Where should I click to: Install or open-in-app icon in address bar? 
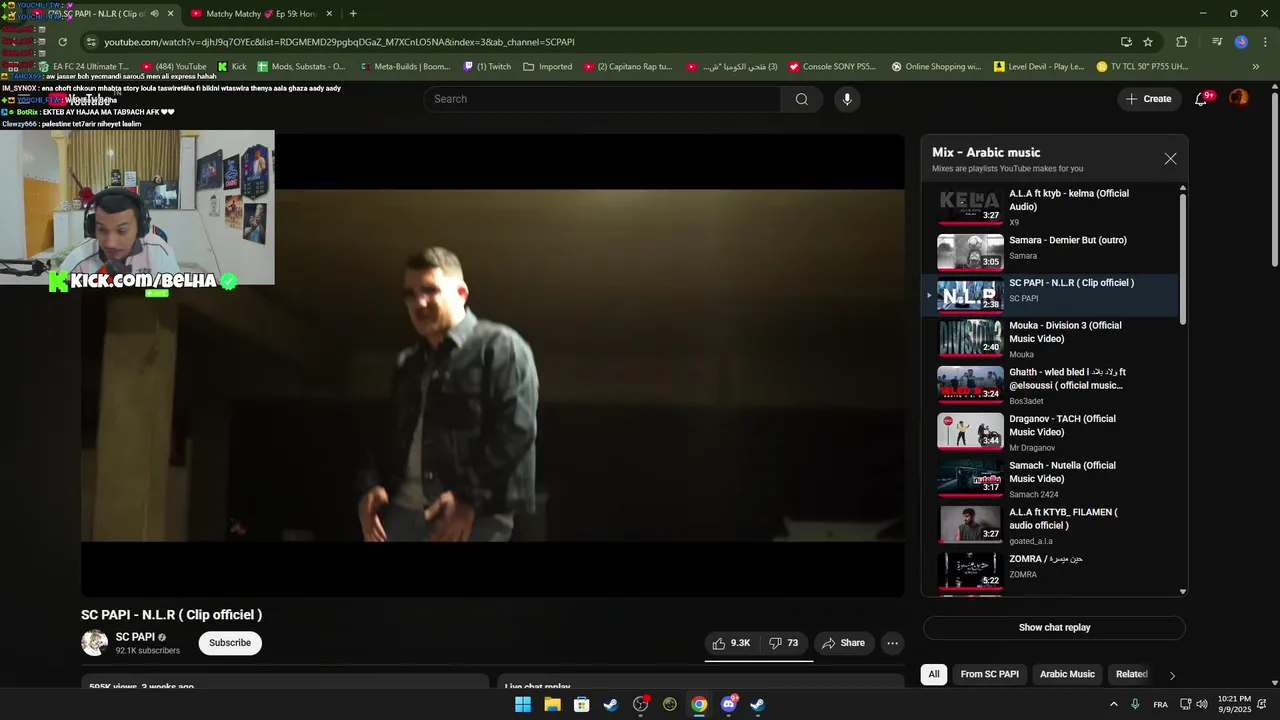click(x=1126, y=42)
